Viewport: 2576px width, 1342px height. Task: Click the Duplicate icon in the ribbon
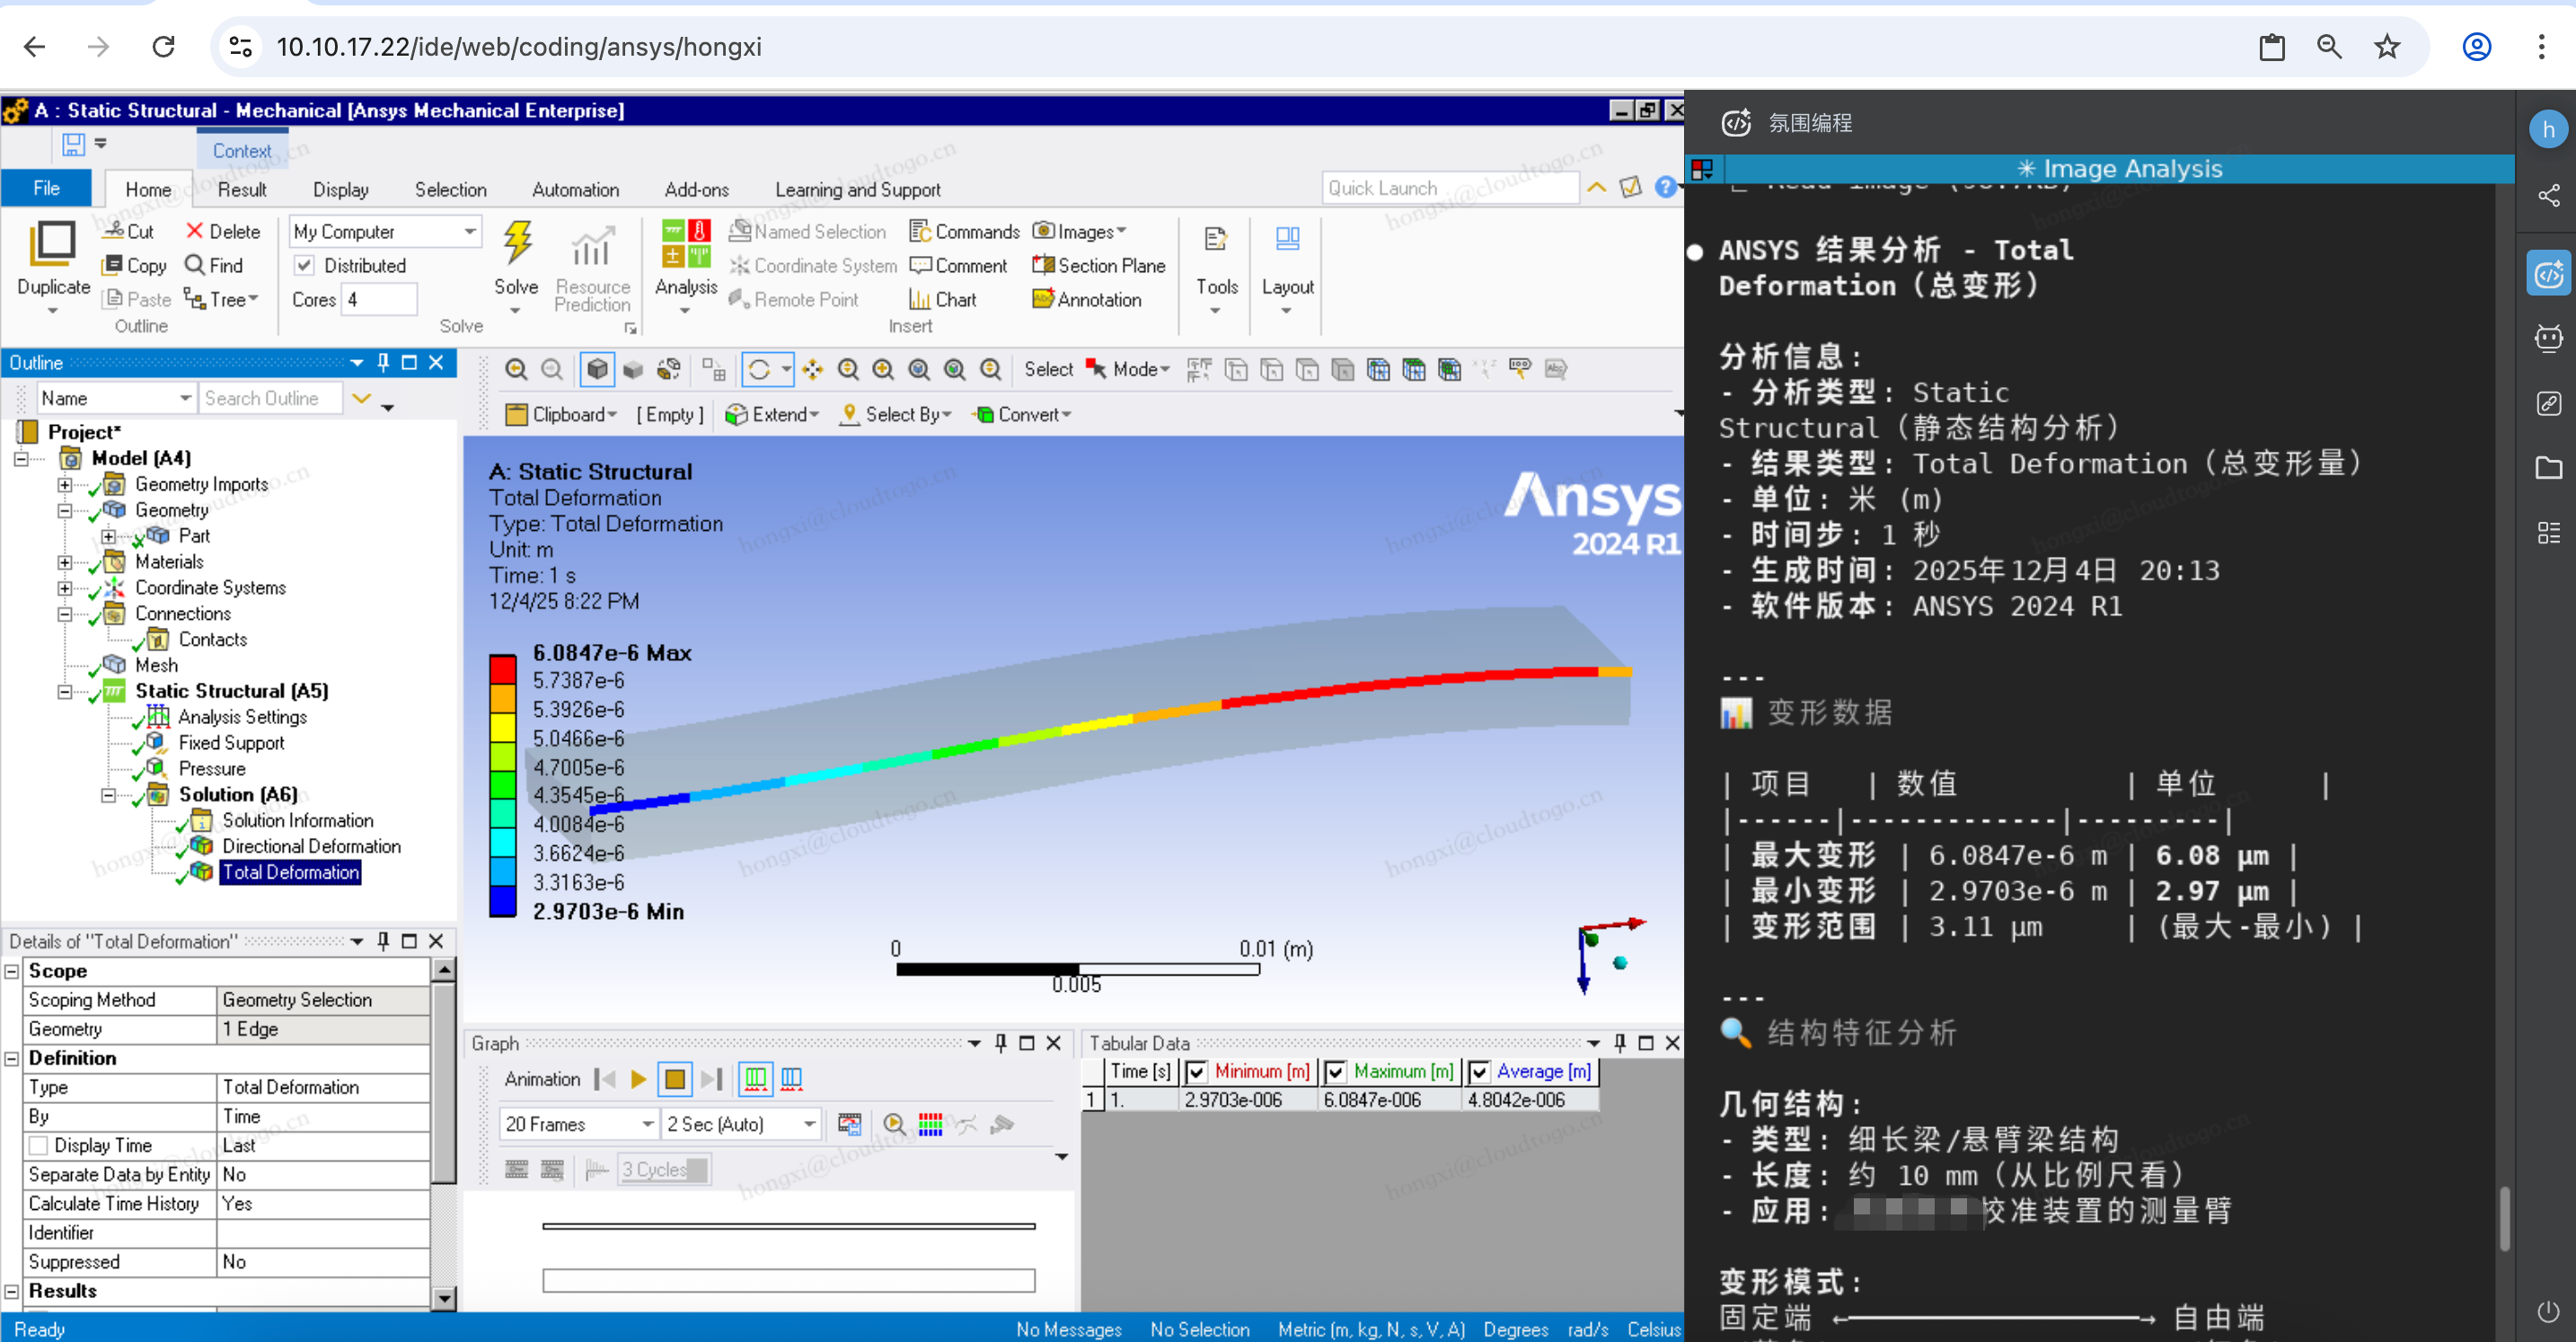53,245
